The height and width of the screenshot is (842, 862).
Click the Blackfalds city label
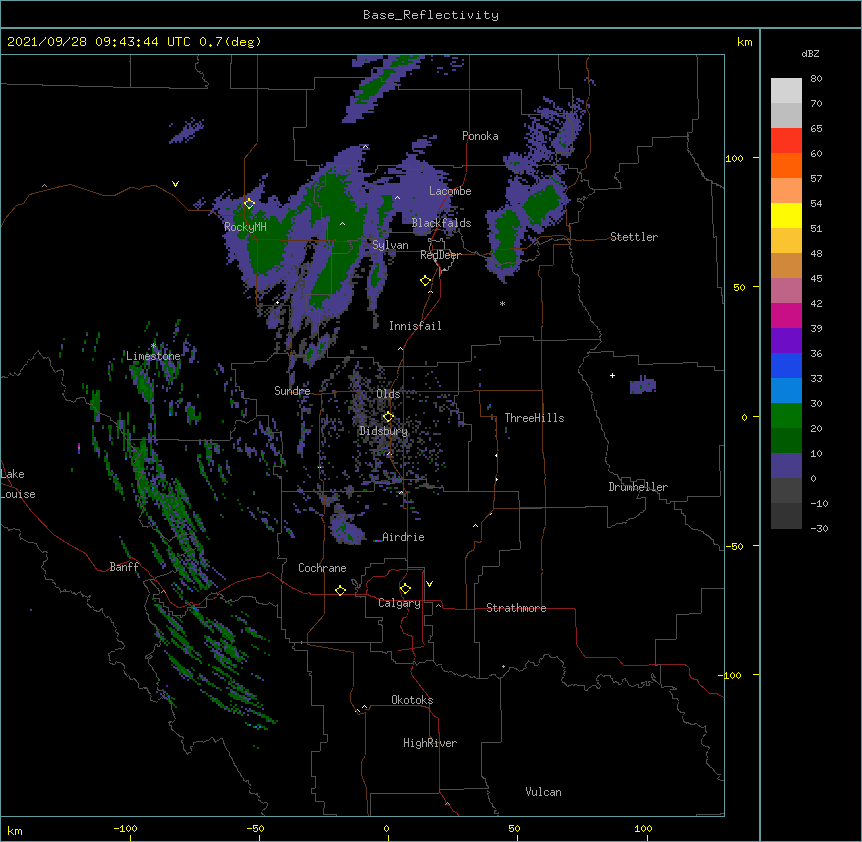[441, 223]
